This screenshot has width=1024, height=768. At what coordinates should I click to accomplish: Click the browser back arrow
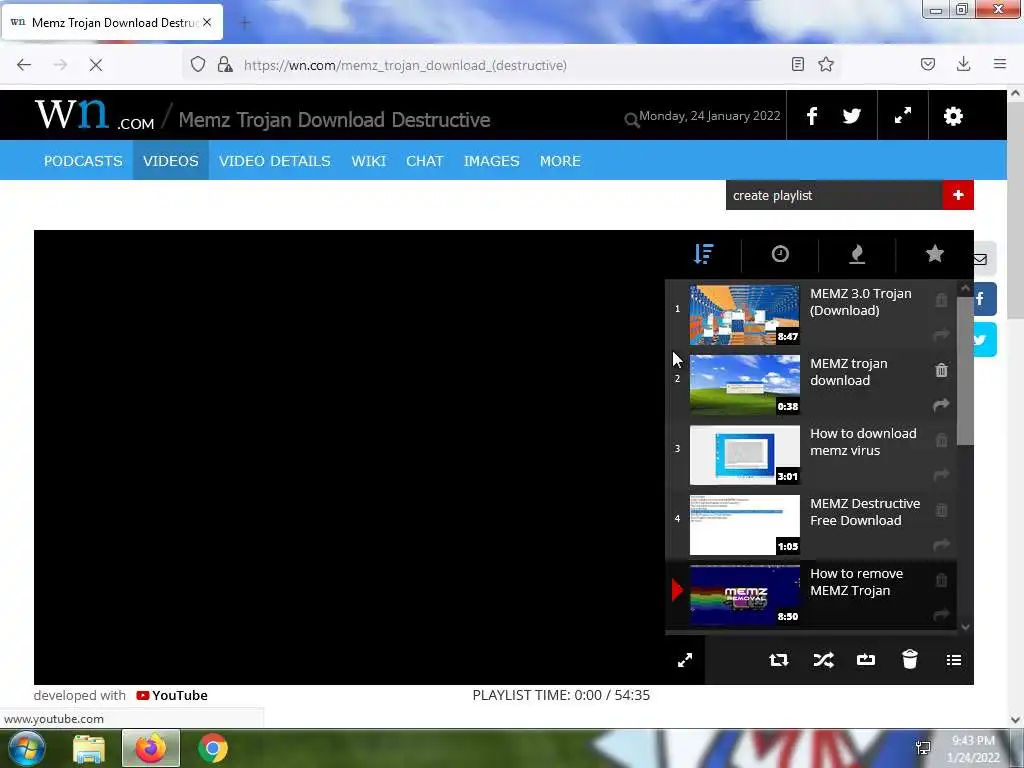[x=24, y=65]
